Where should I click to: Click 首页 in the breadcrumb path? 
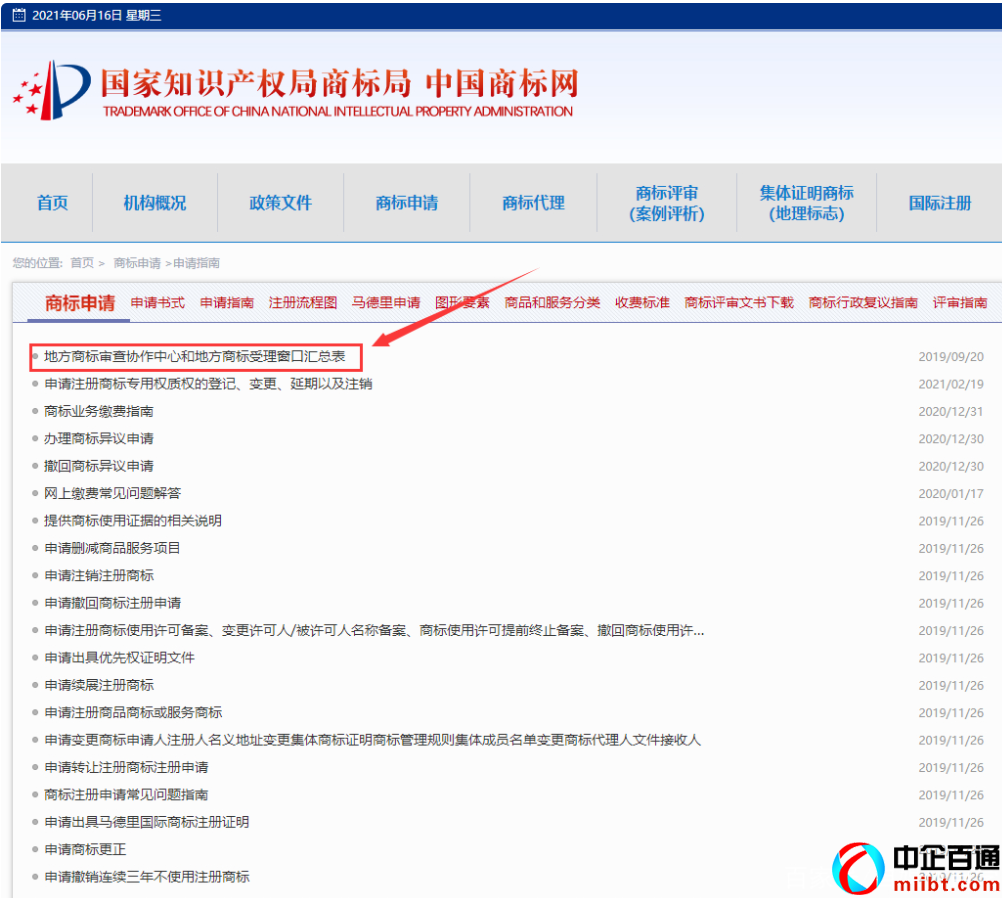coord(81,263)
